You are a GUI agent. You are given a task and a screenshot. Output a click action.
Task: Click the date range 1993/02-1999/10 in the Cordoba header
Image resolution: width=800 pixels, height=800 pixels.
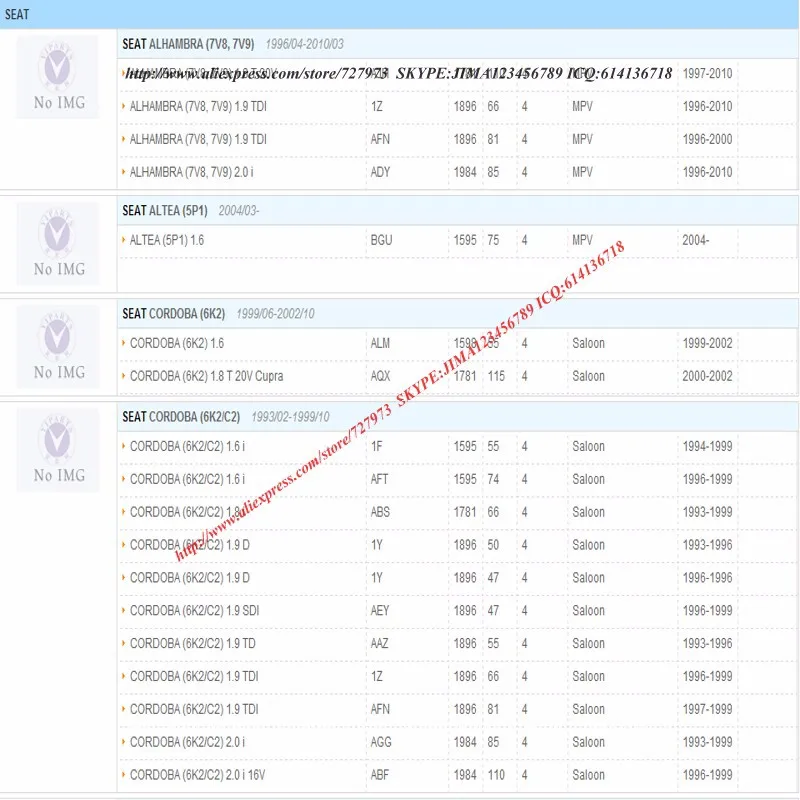[290, 417]
